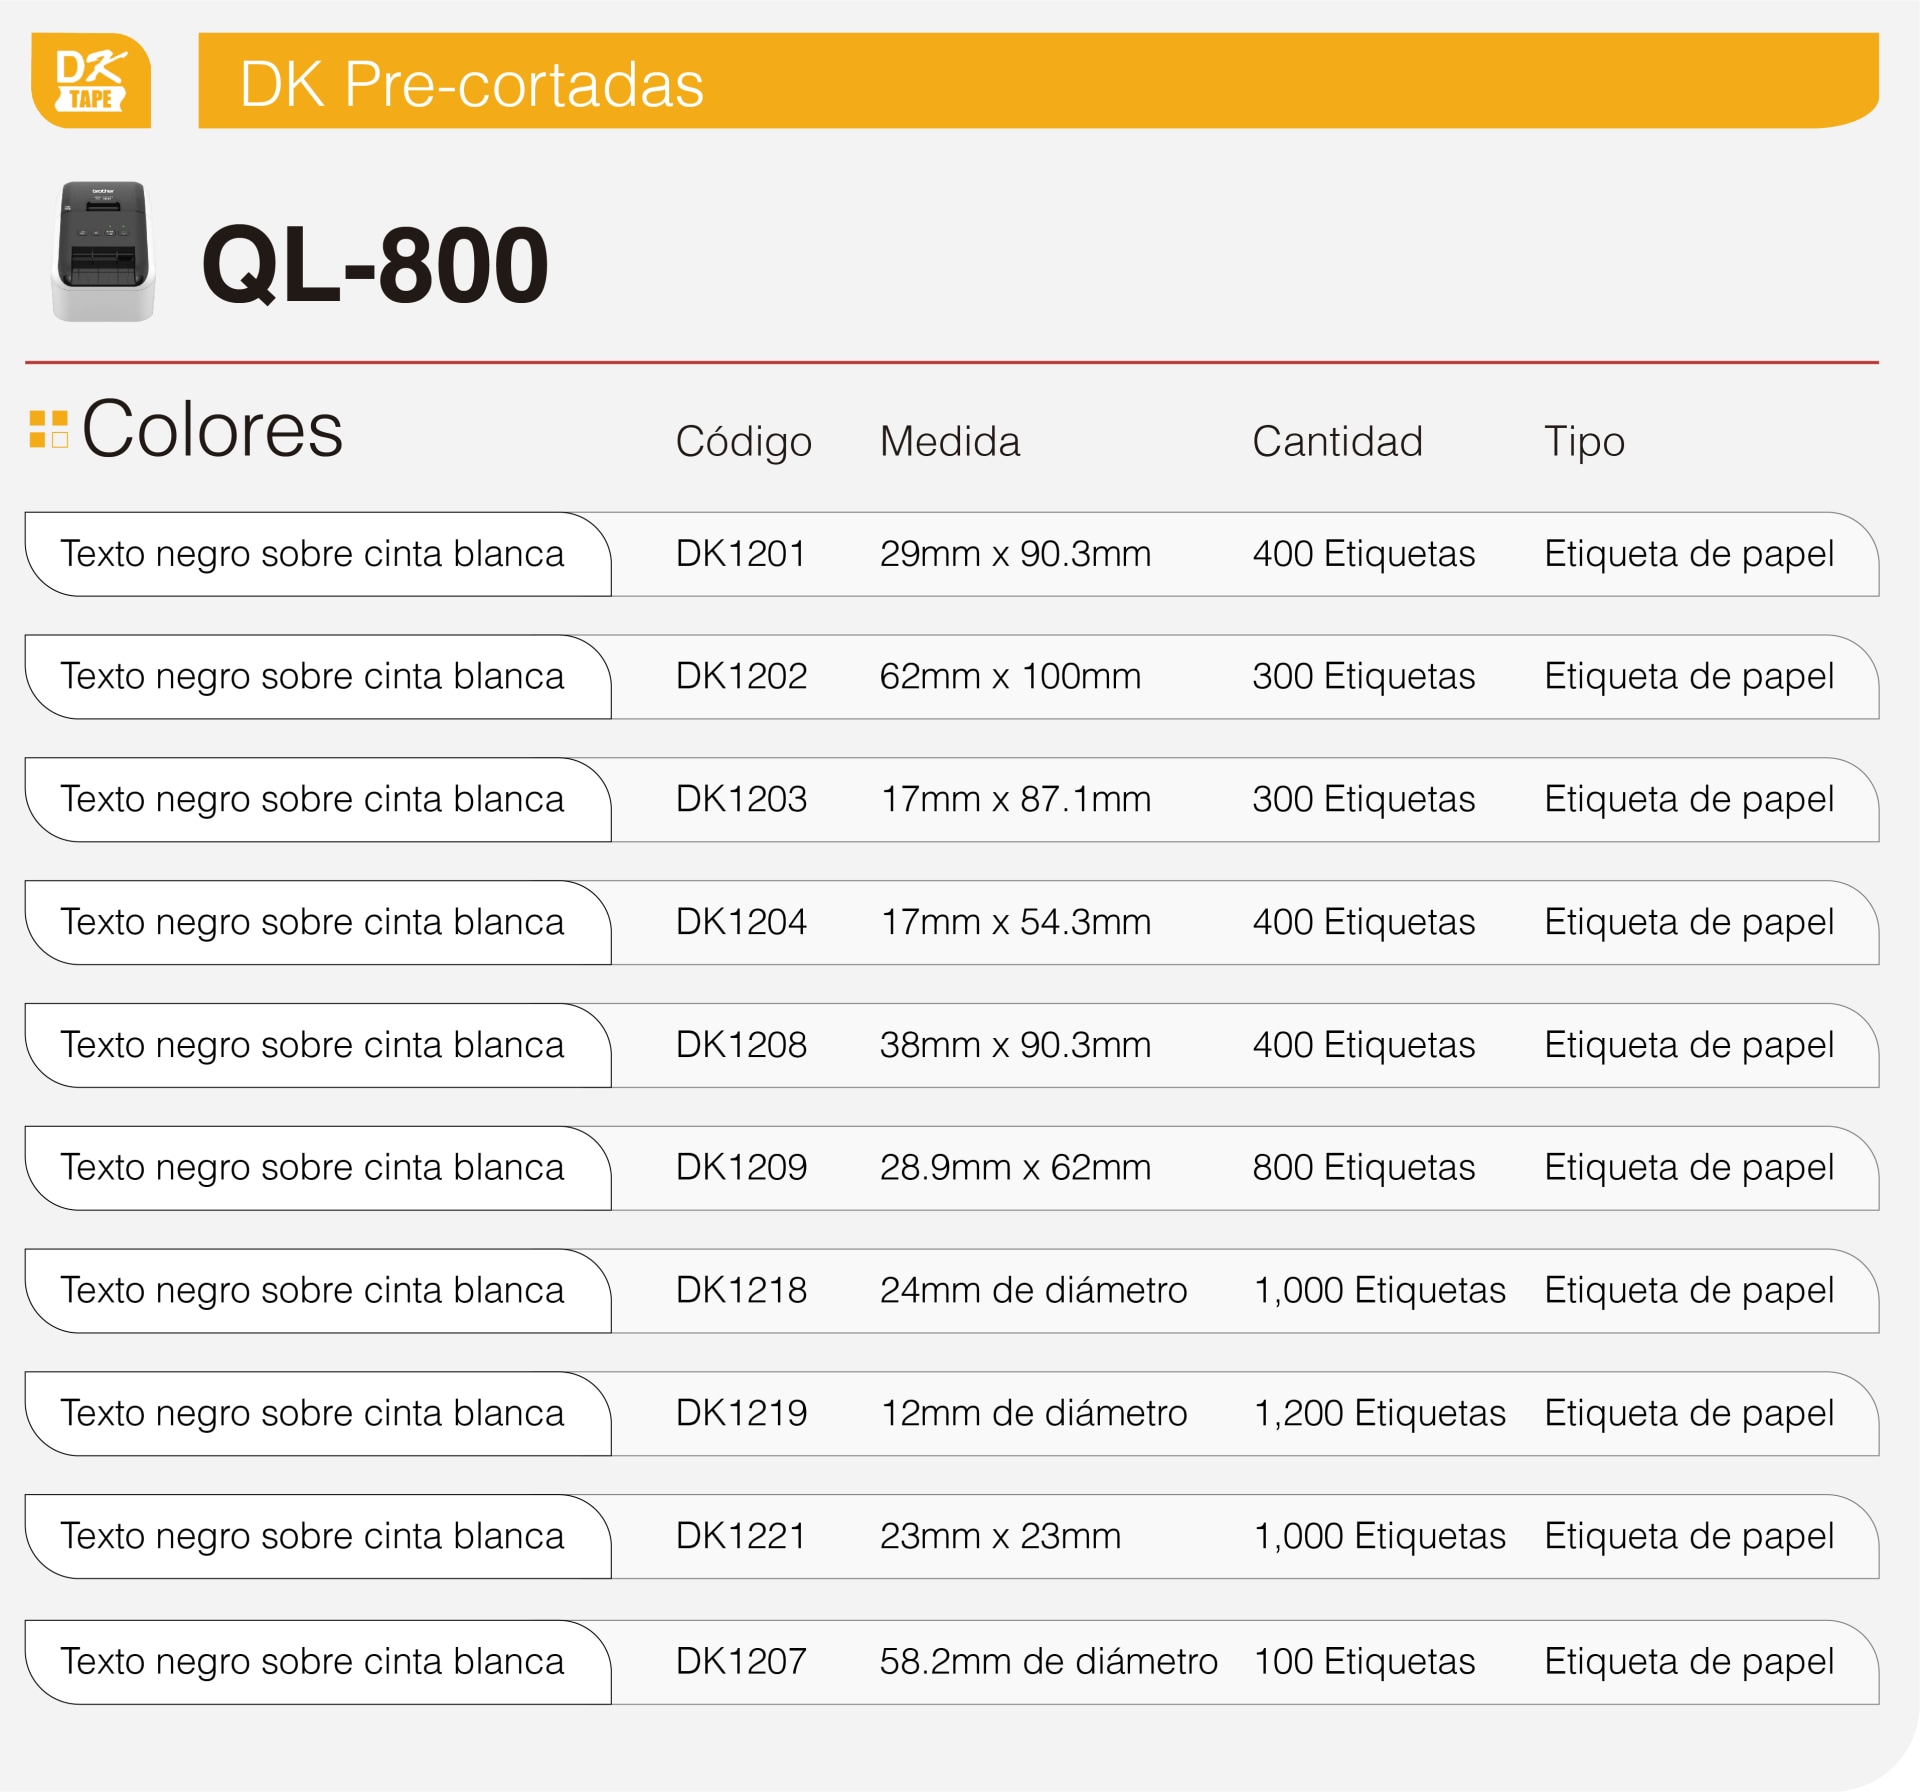The height and width of the screenshot is (1792, 1920).
Task: Click color label in DK1201 row
Action: 318,555
